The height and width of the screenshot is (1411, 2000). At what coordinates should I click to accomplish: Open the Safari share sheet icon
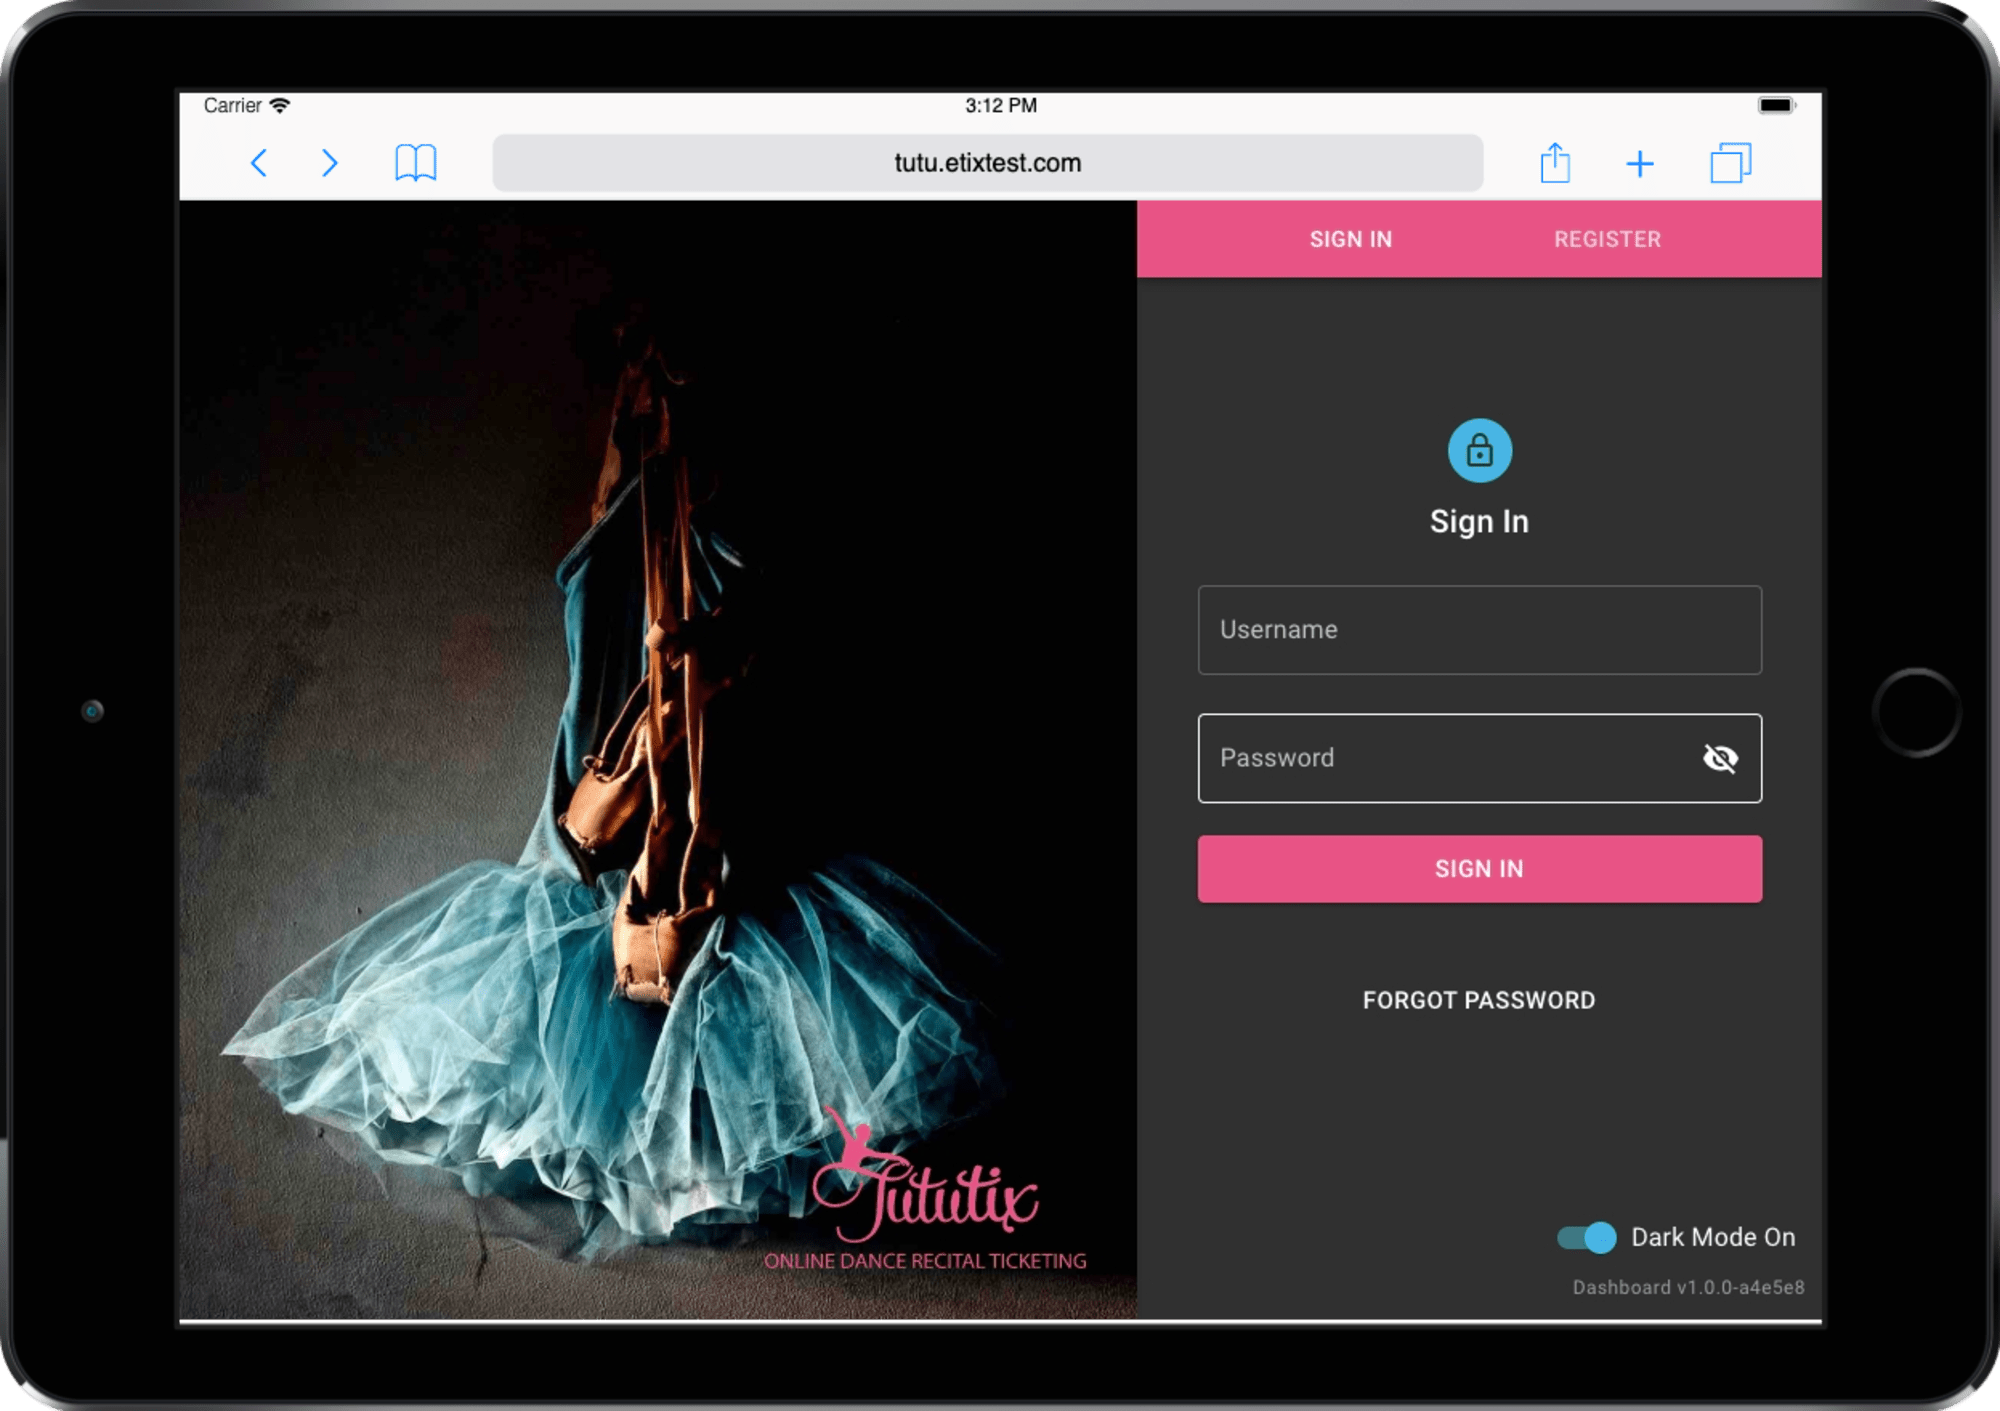[1555, 162]
